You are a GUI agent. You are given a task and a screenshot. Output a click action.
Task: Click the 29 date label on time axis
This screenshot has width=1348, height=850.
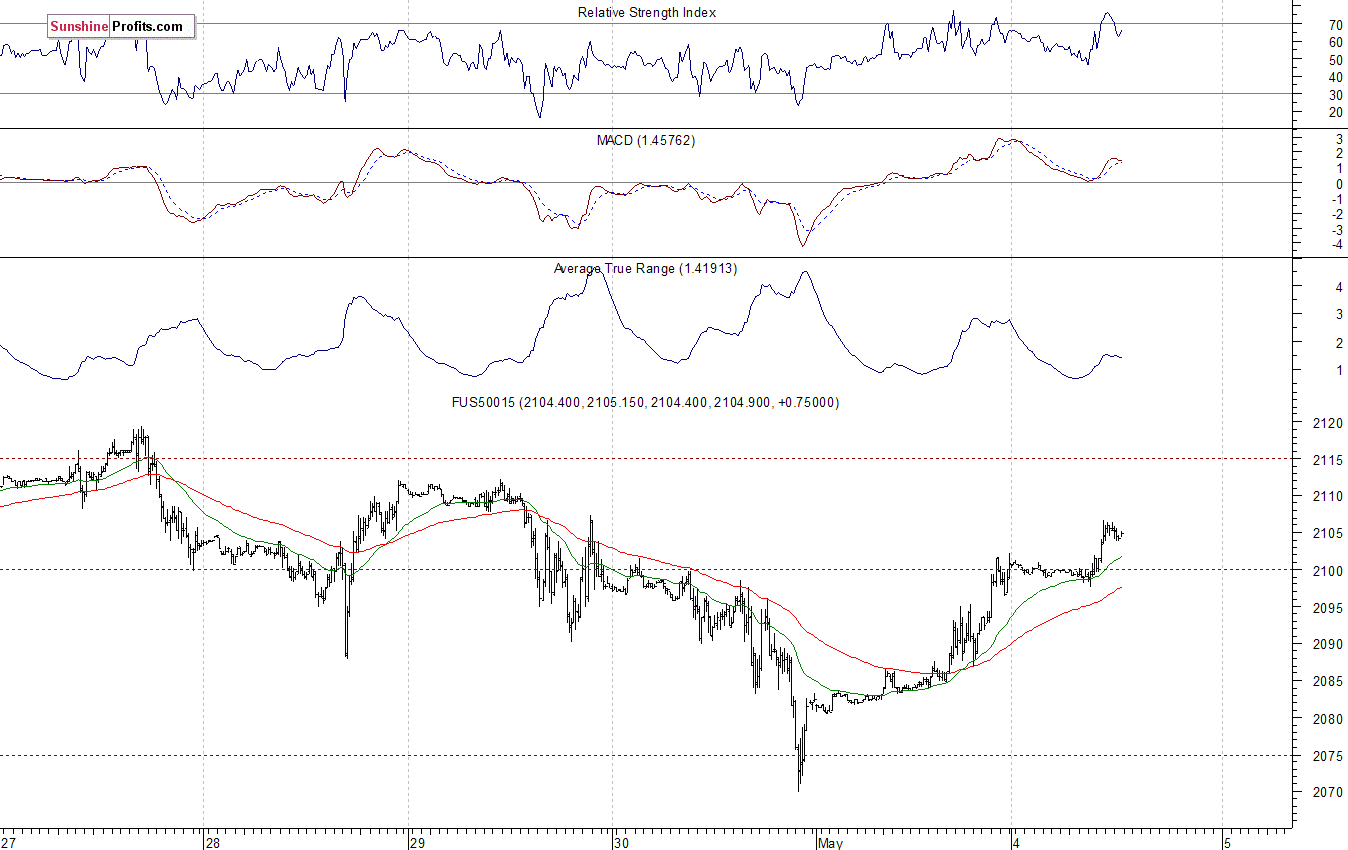419,842
